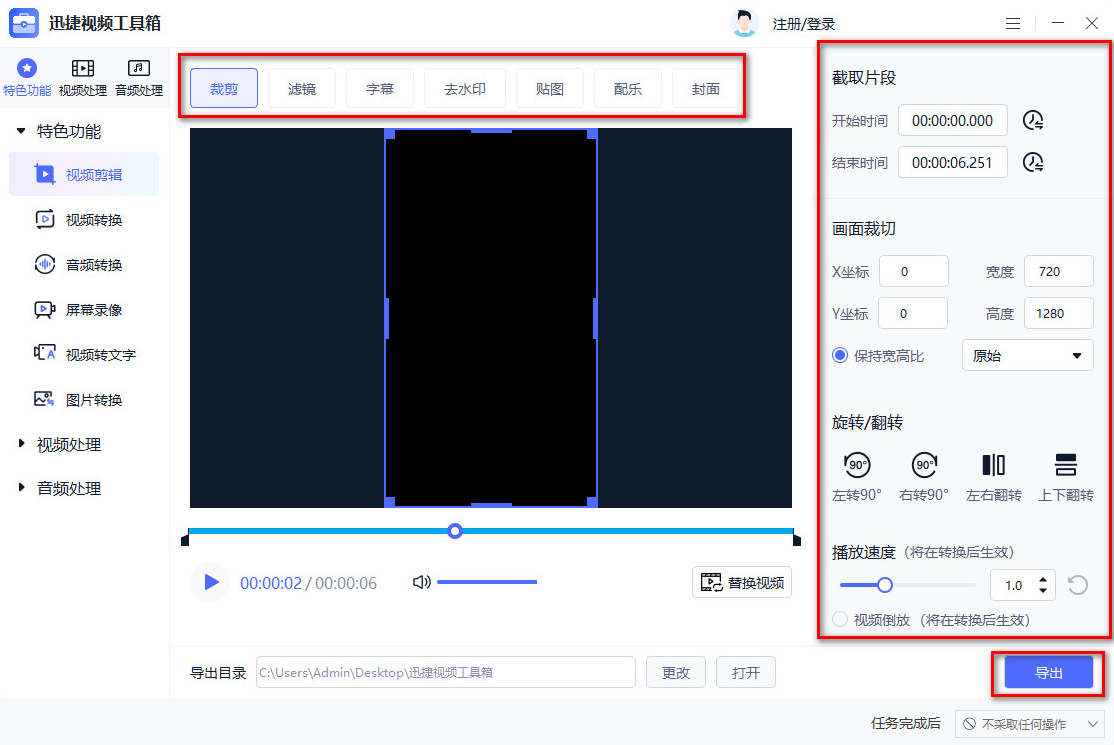
Task: Click the 开始时间 input field
Action: coord(953,121)
